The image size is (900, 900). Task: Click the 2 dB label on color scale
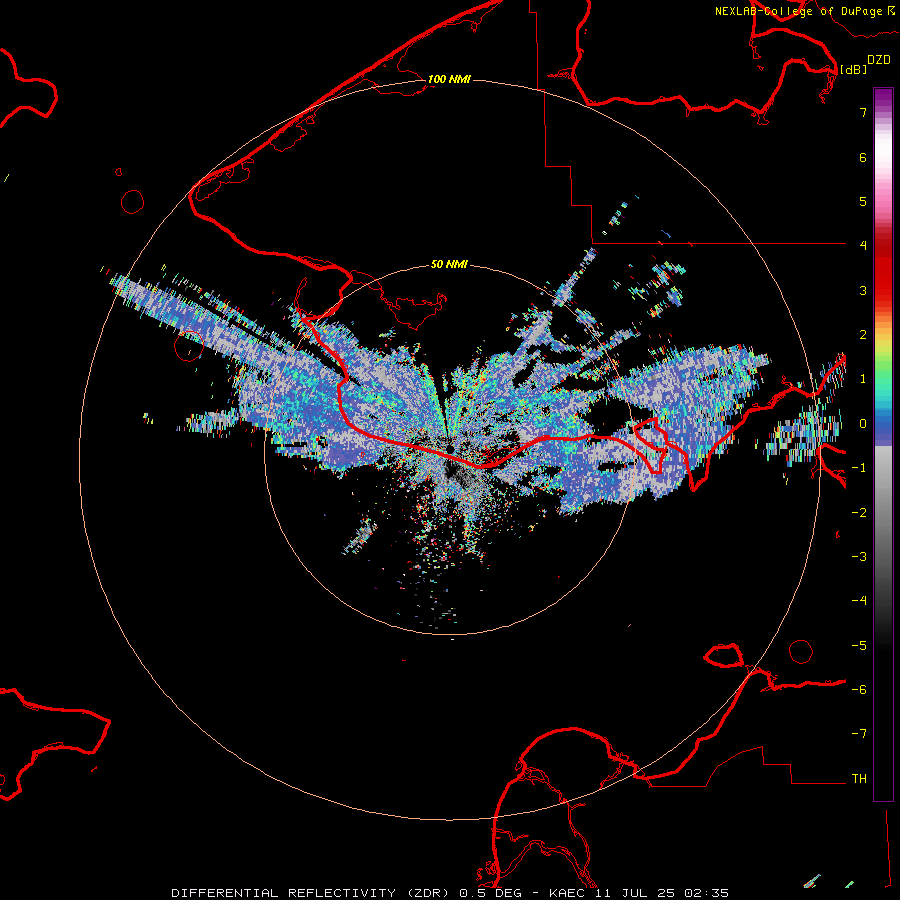(x=863, y=335)
